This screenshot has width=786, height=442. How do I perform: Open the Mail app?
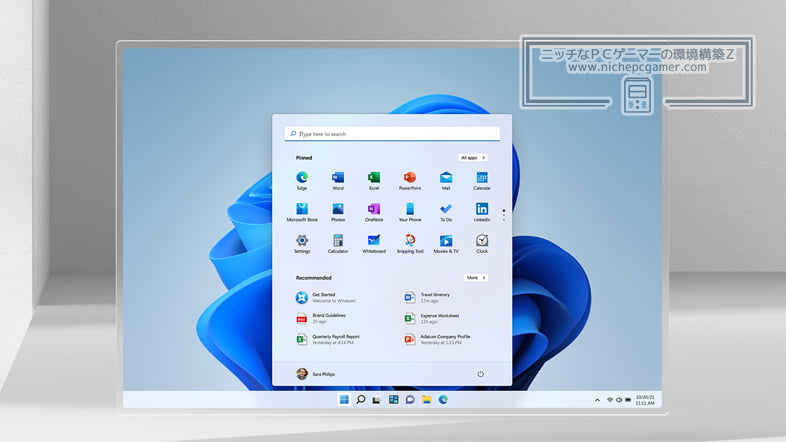pyautogui.click(x=446, y=180)
